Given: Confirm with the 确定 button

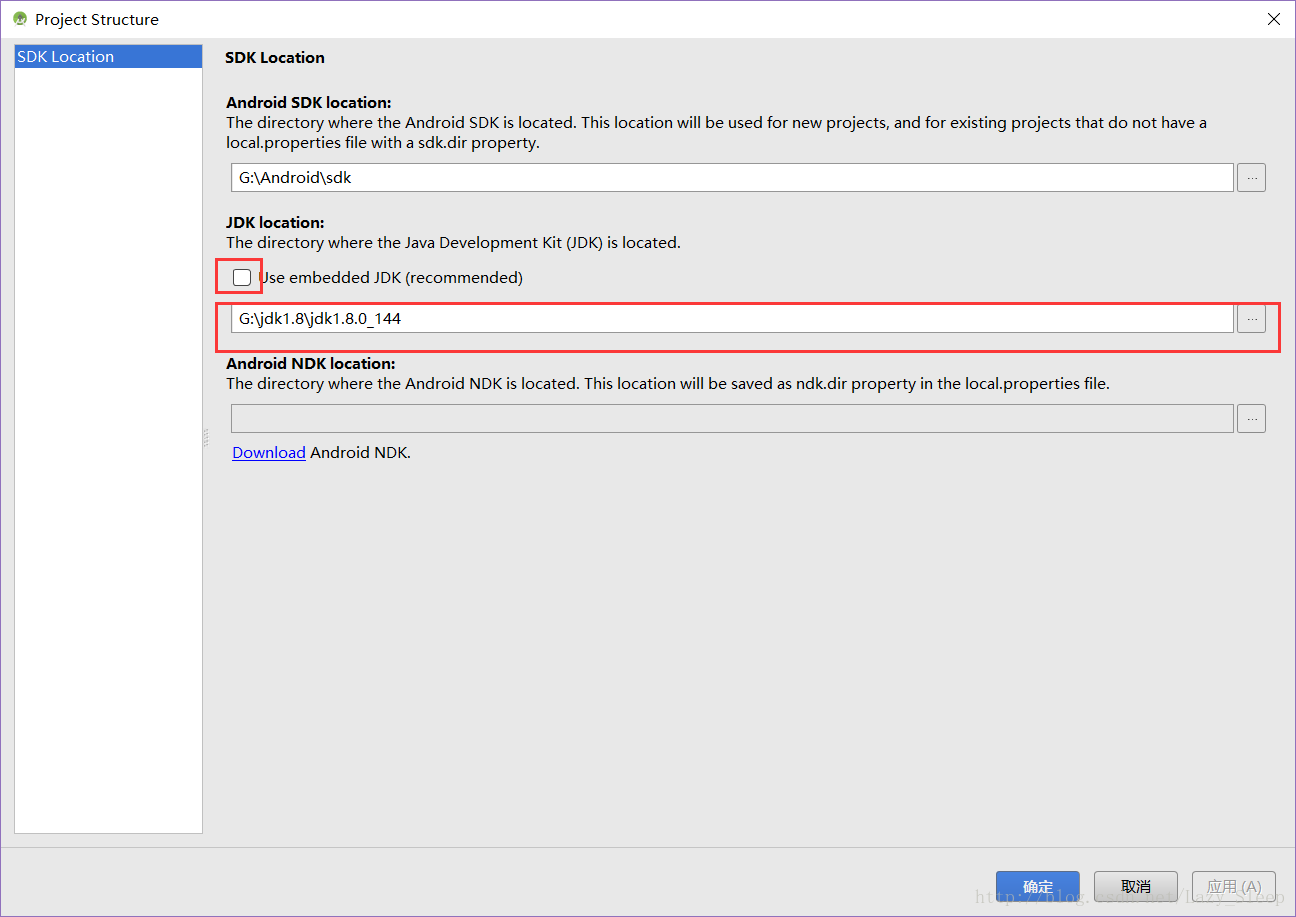Looking at the screenshot, I should pos(1038,886).
